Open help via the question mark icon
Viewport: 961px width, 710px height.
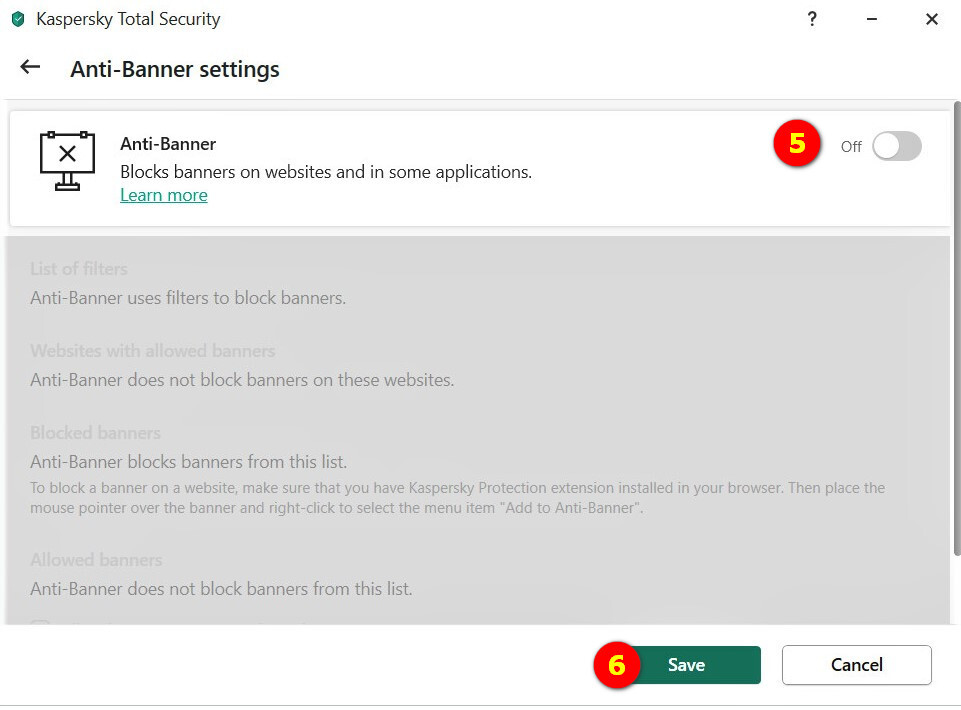point(812,19)
